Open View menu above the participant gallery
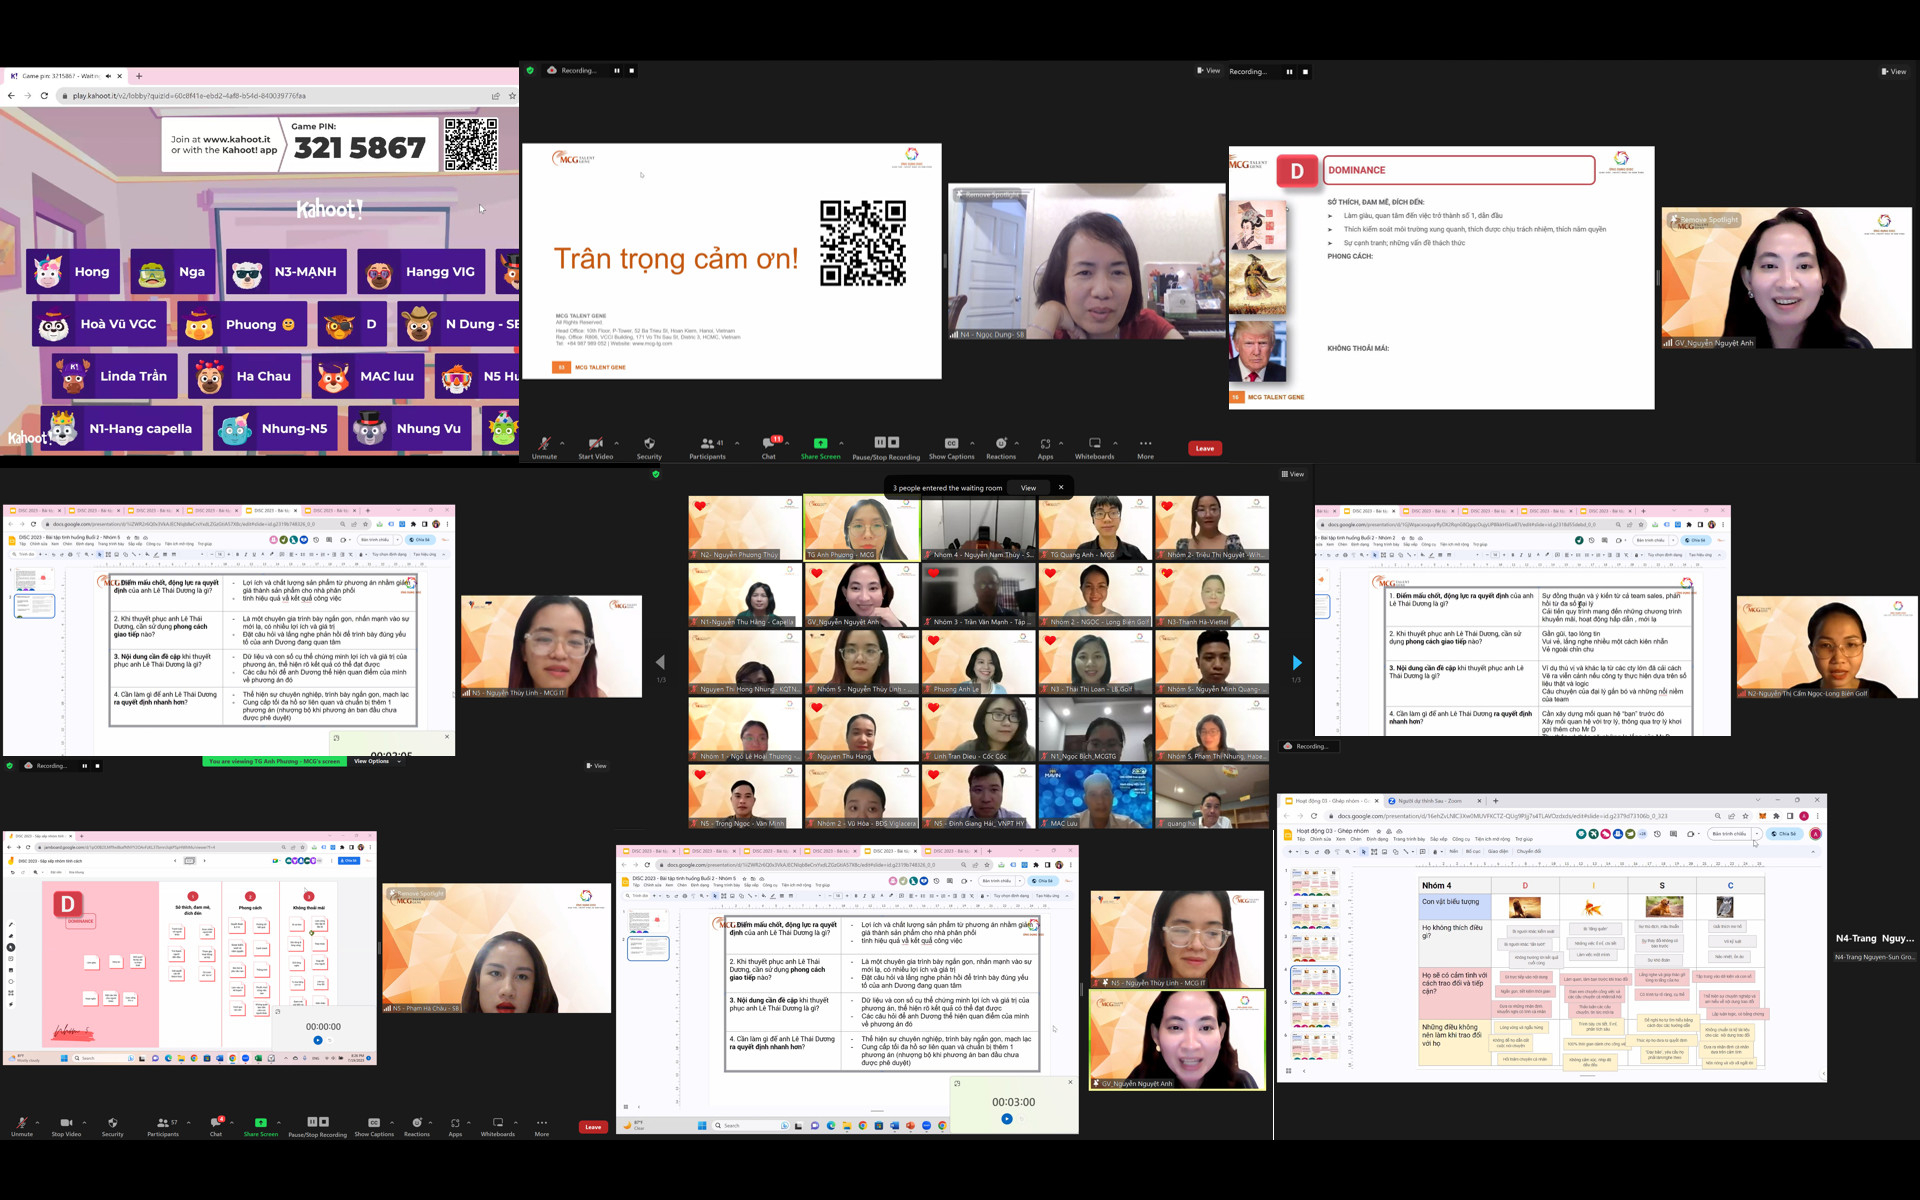Screen dimensions: 1920x1200 [x=1293, y=474]
